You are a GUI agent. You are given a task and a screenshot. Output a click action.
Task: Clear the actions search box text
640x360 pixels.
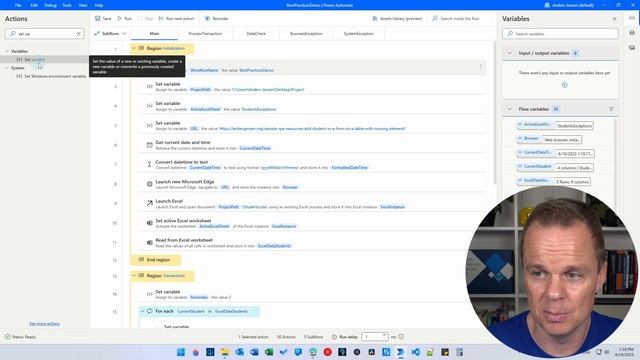(x=79, y=33)
